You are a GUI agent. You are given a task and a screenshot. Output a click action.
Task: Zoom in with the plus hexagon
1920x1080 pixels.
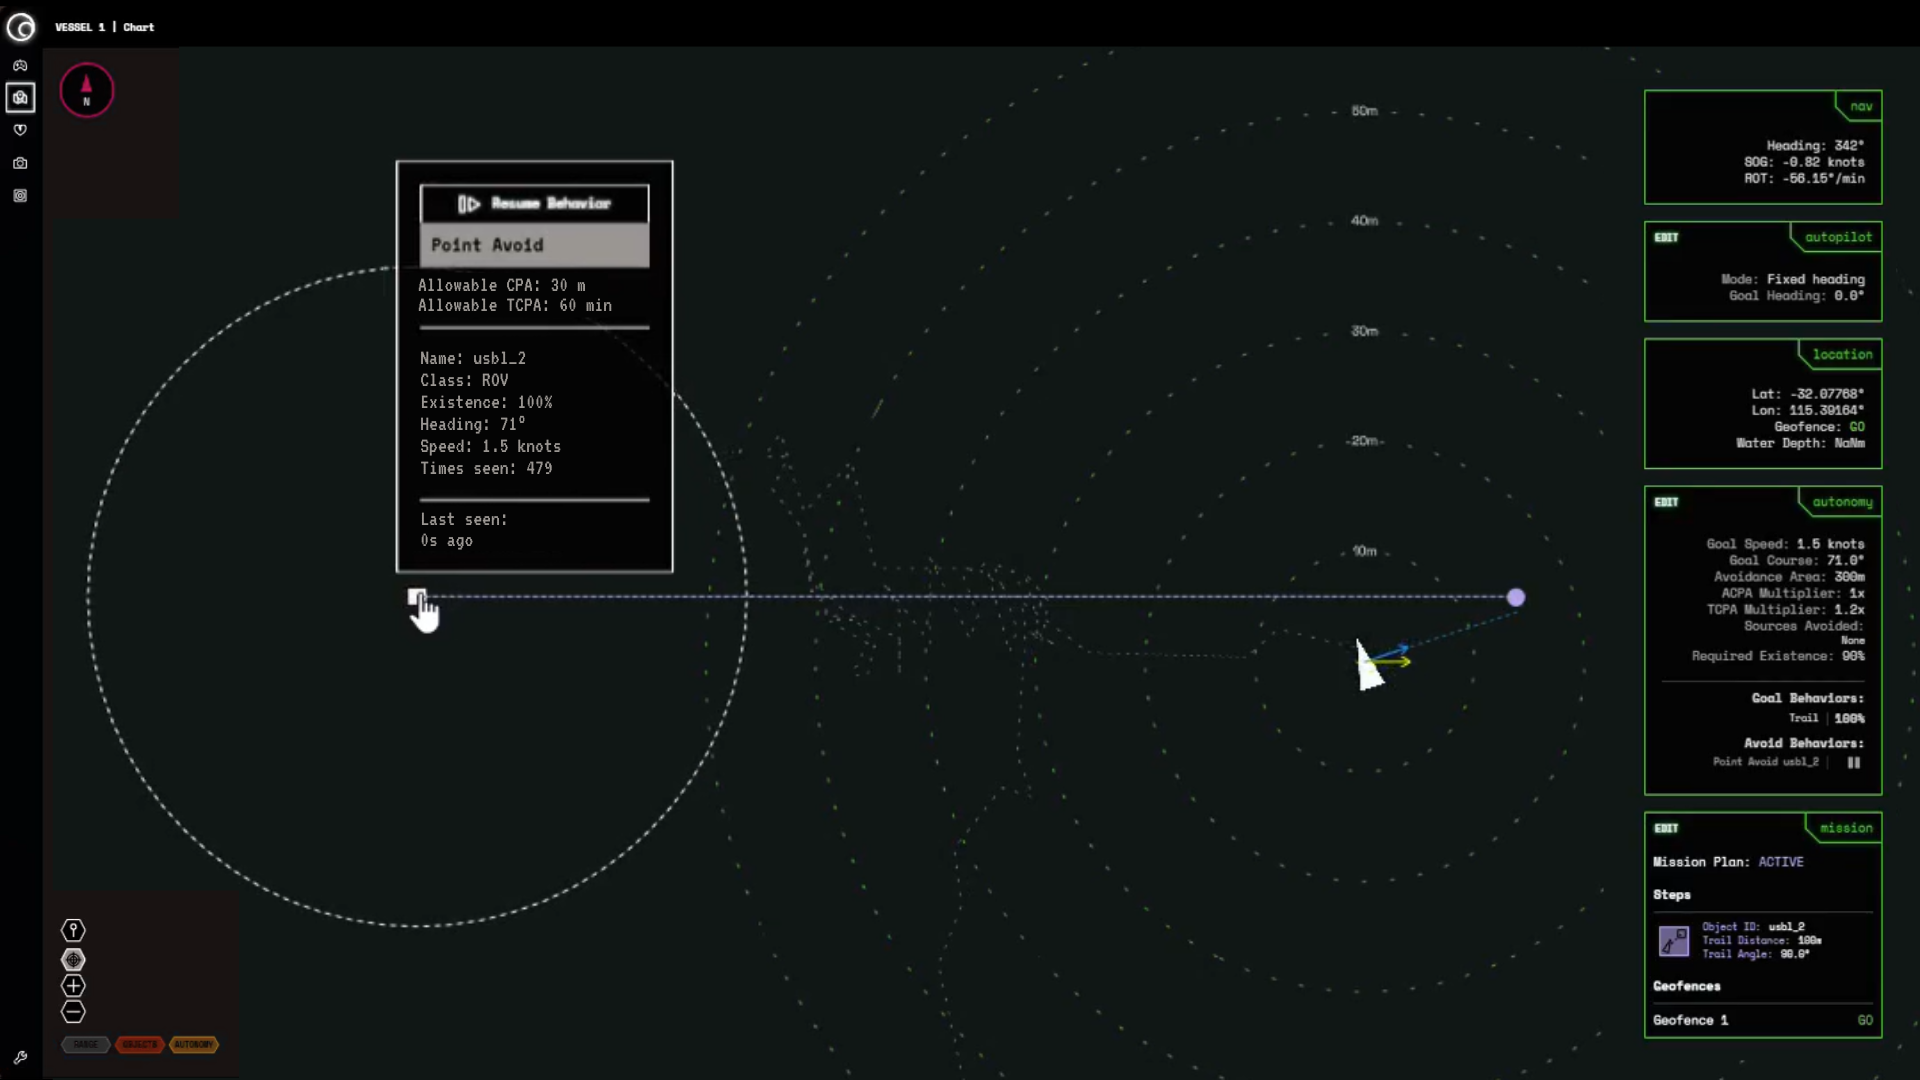73,986
